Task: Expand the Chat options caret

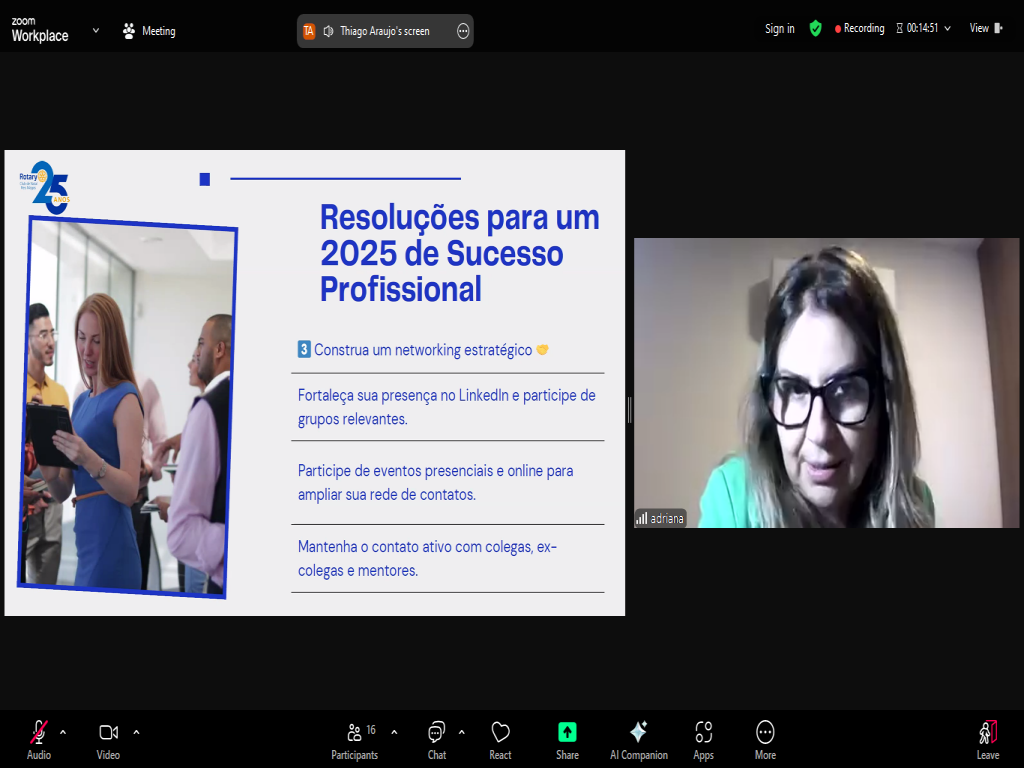Action: [461, 731]
